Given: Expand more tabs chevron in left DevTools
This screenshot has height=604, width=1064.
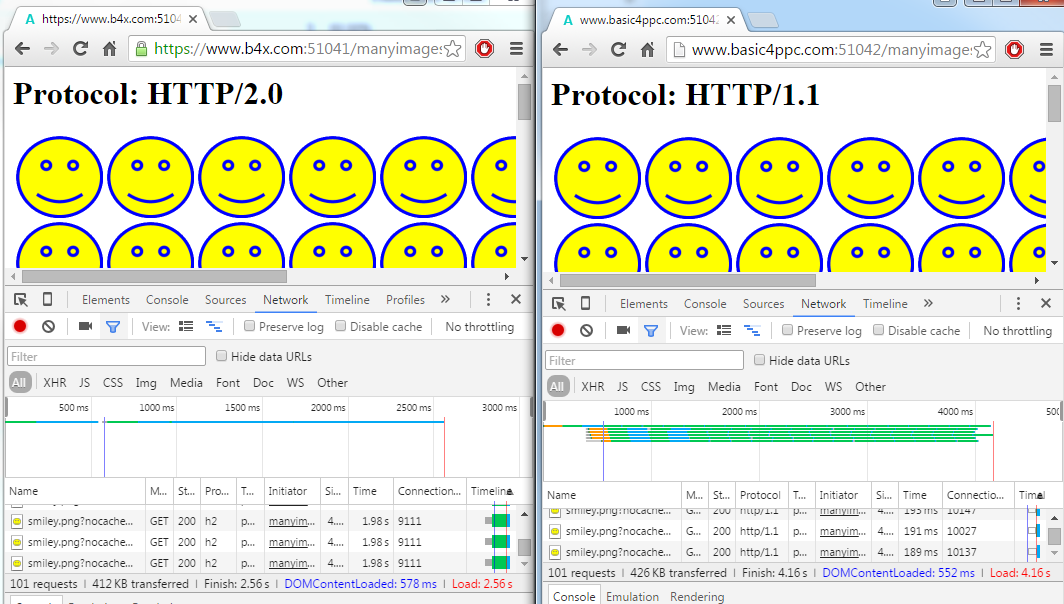Looking at the screenshot, I should [x=445, y=299].
